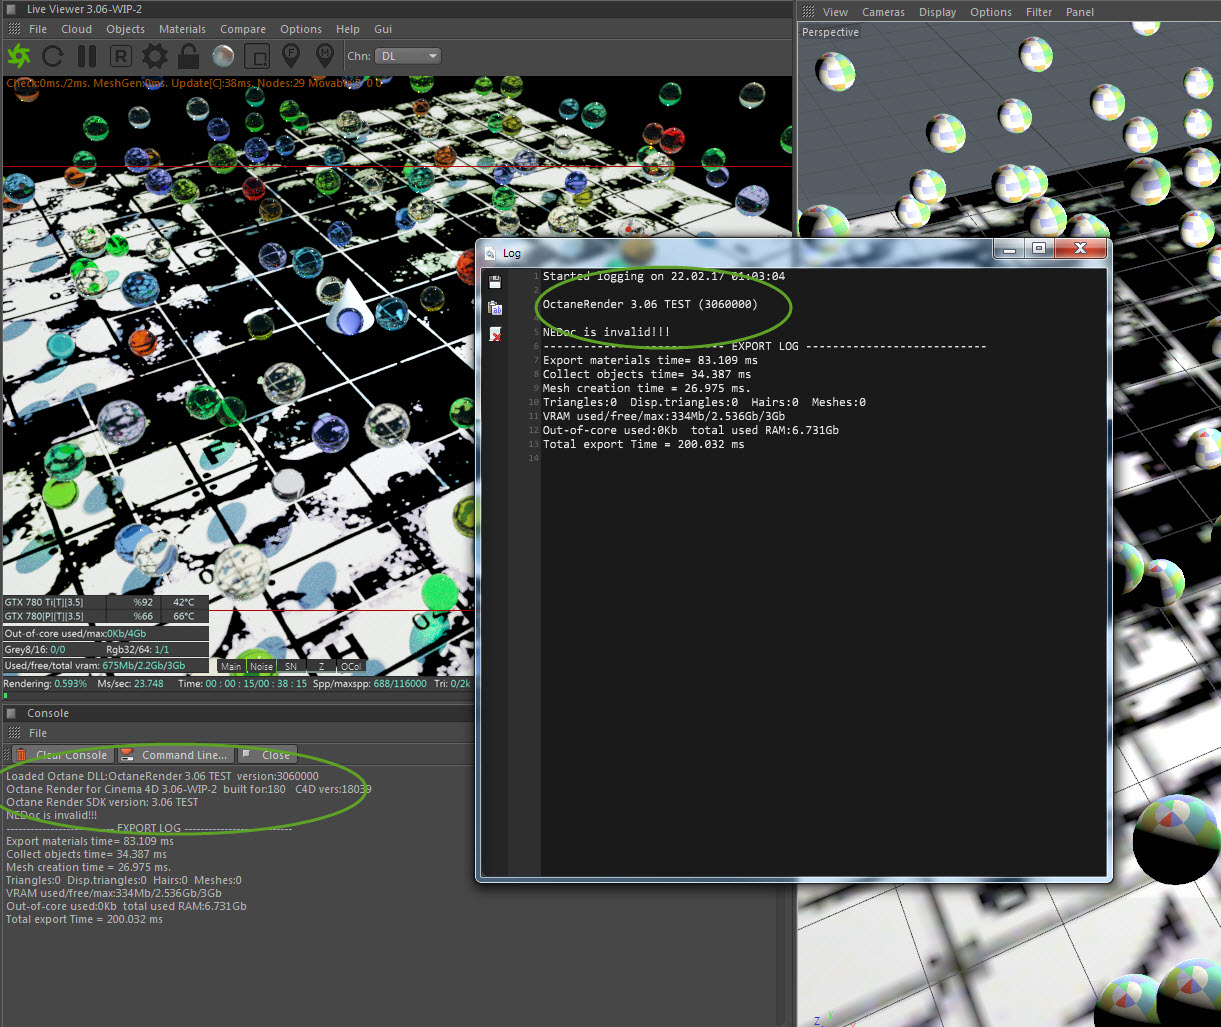The height and width of the screenshot is (1027, 1221).
Task: Switch to the Noise render pass tab
Action: (x=261, y=666)
